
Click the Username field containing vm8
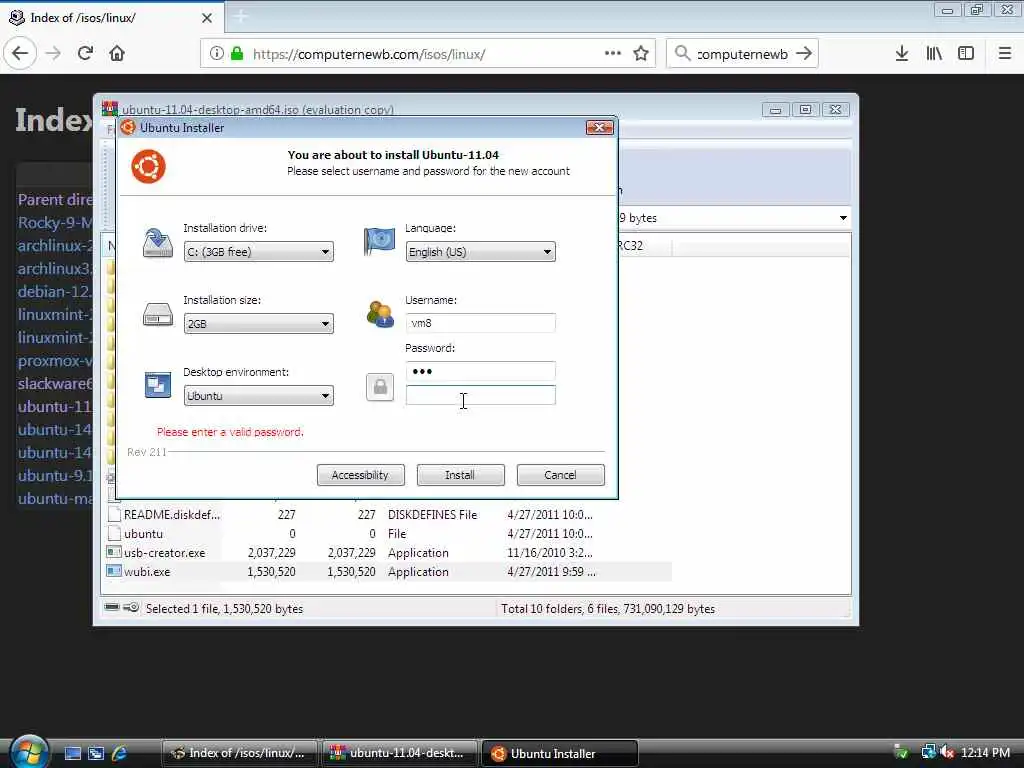481,323
